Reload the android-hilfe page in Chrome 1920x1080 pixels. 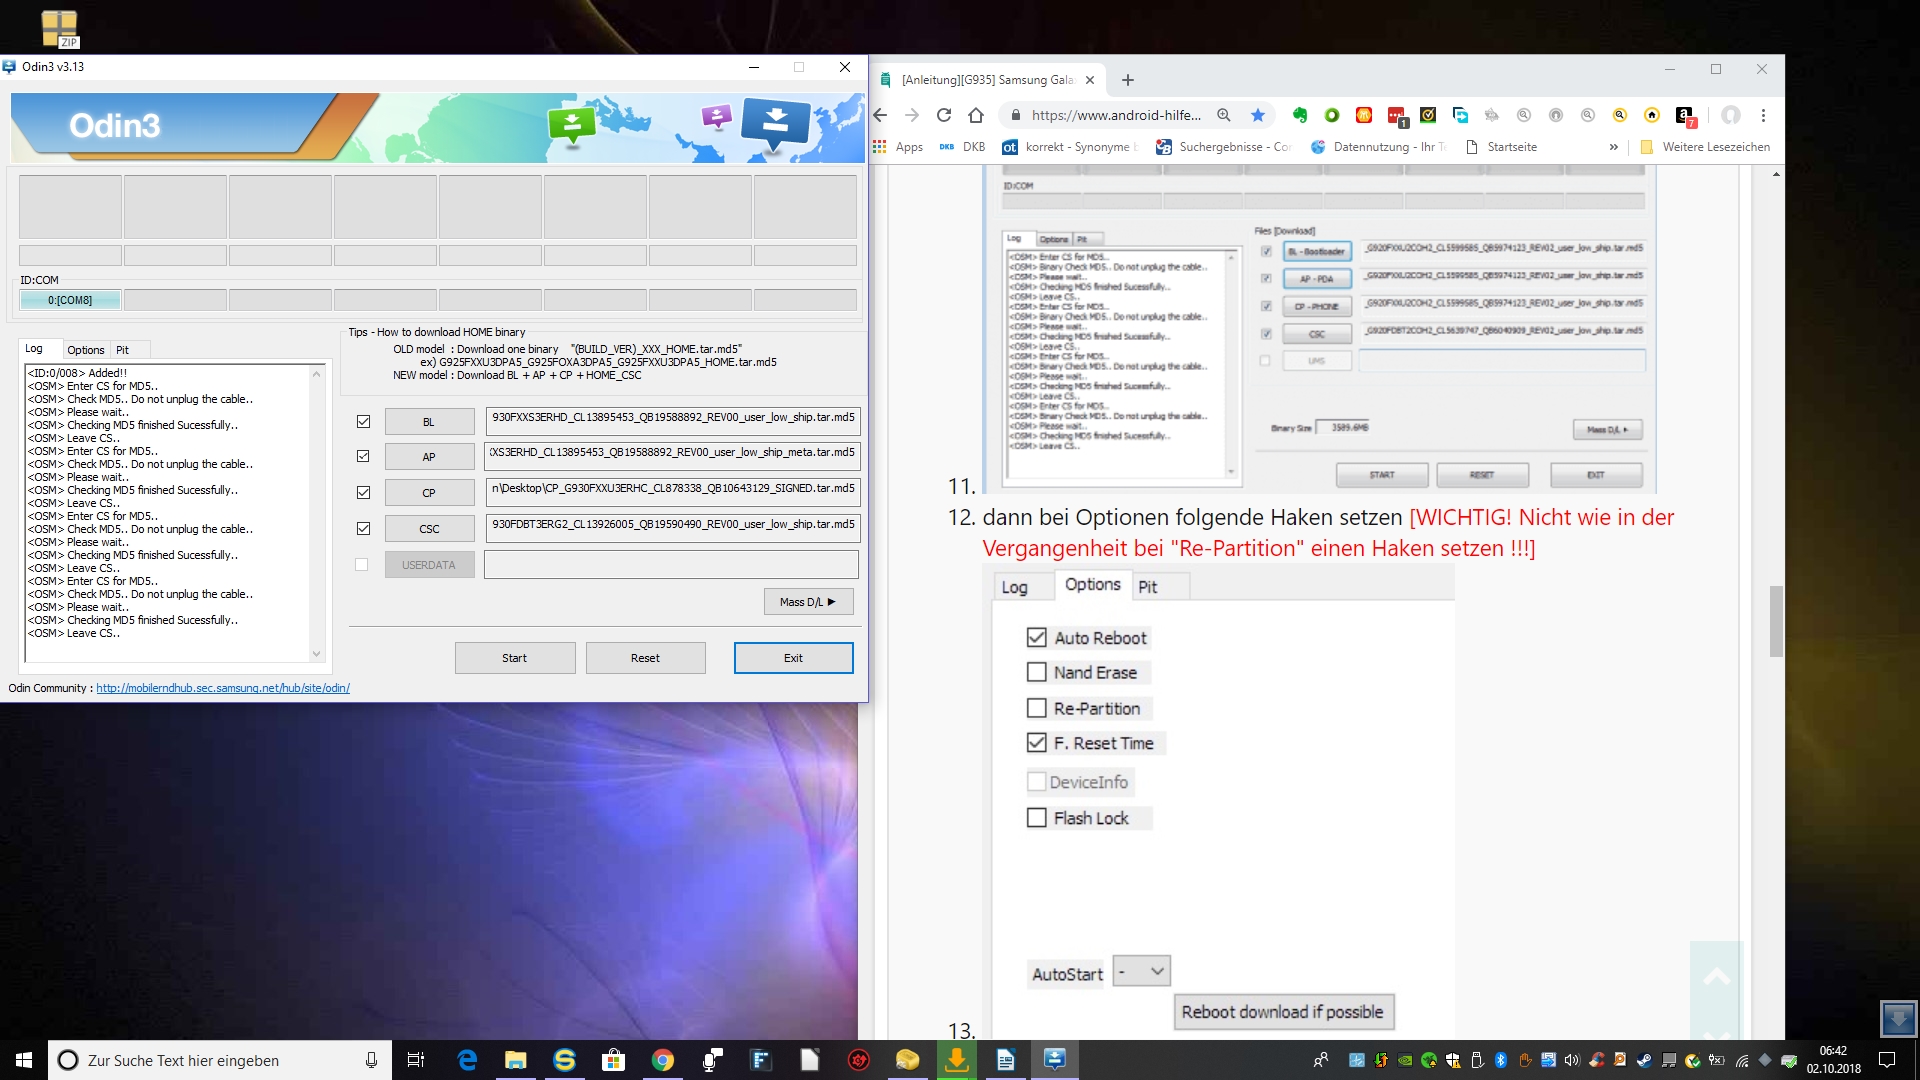pos(943,115)
